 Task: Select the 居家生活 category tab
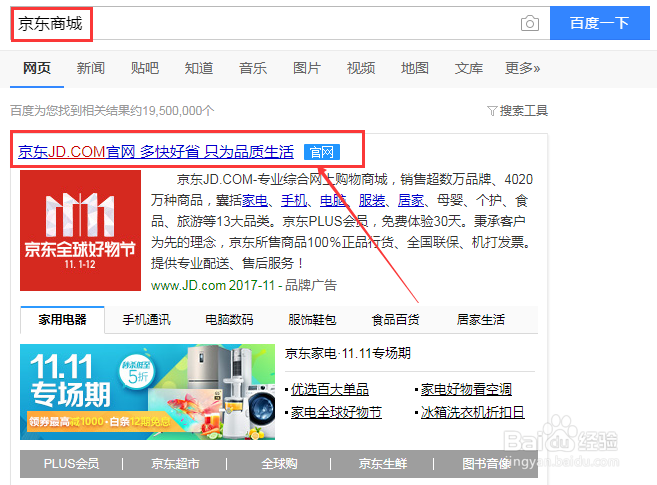tap(481, 320)
